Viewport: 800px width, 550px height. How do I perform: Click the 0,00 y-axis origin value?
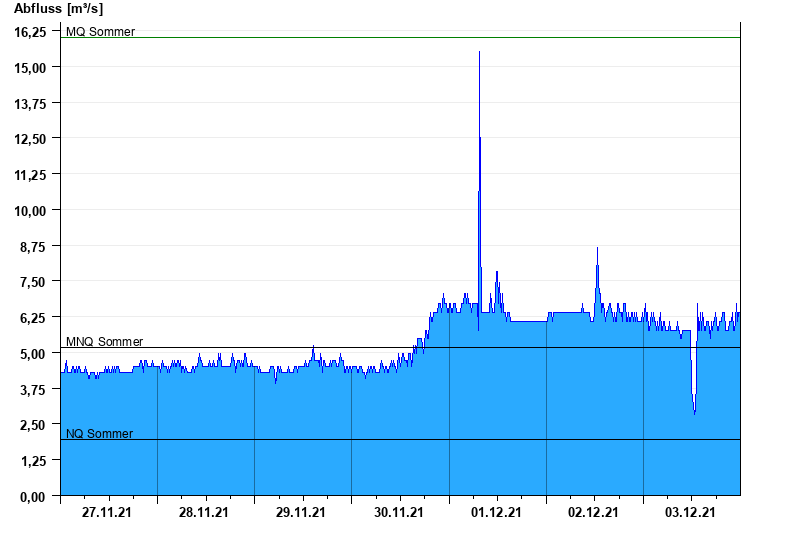click(x=32, y=496)
